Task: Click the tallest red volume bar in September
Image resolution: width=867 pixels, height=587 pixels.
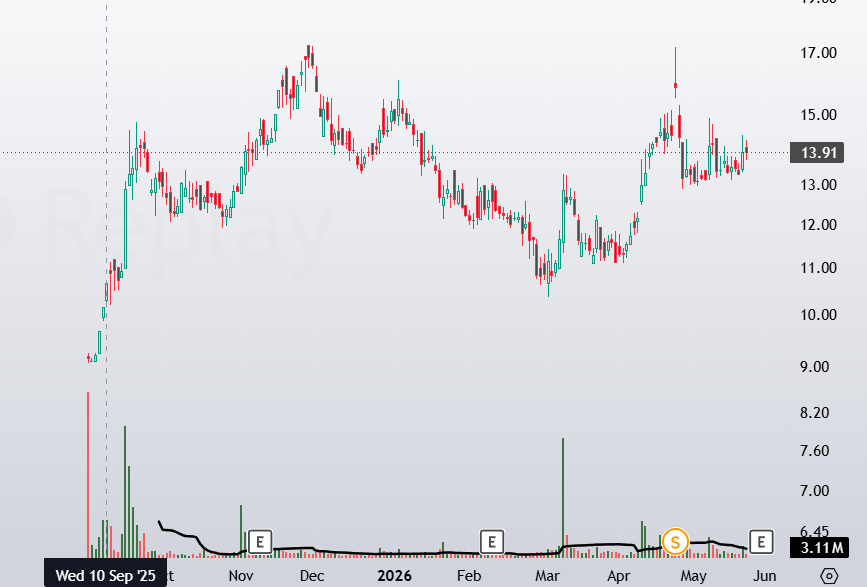Action: click(x=88, y=474)
